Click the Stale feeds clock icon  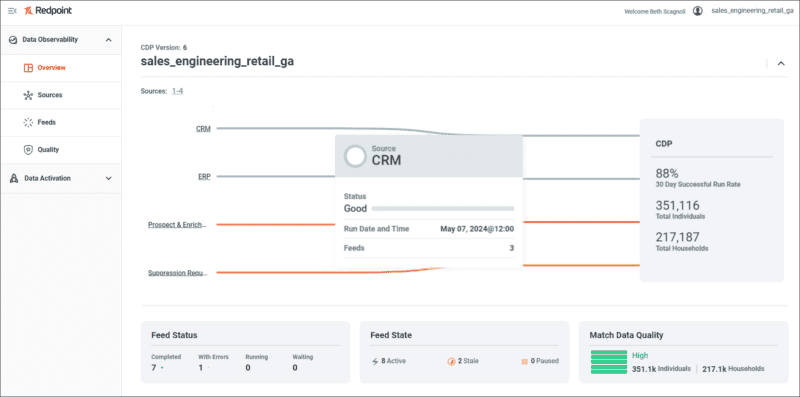[451, 361]
